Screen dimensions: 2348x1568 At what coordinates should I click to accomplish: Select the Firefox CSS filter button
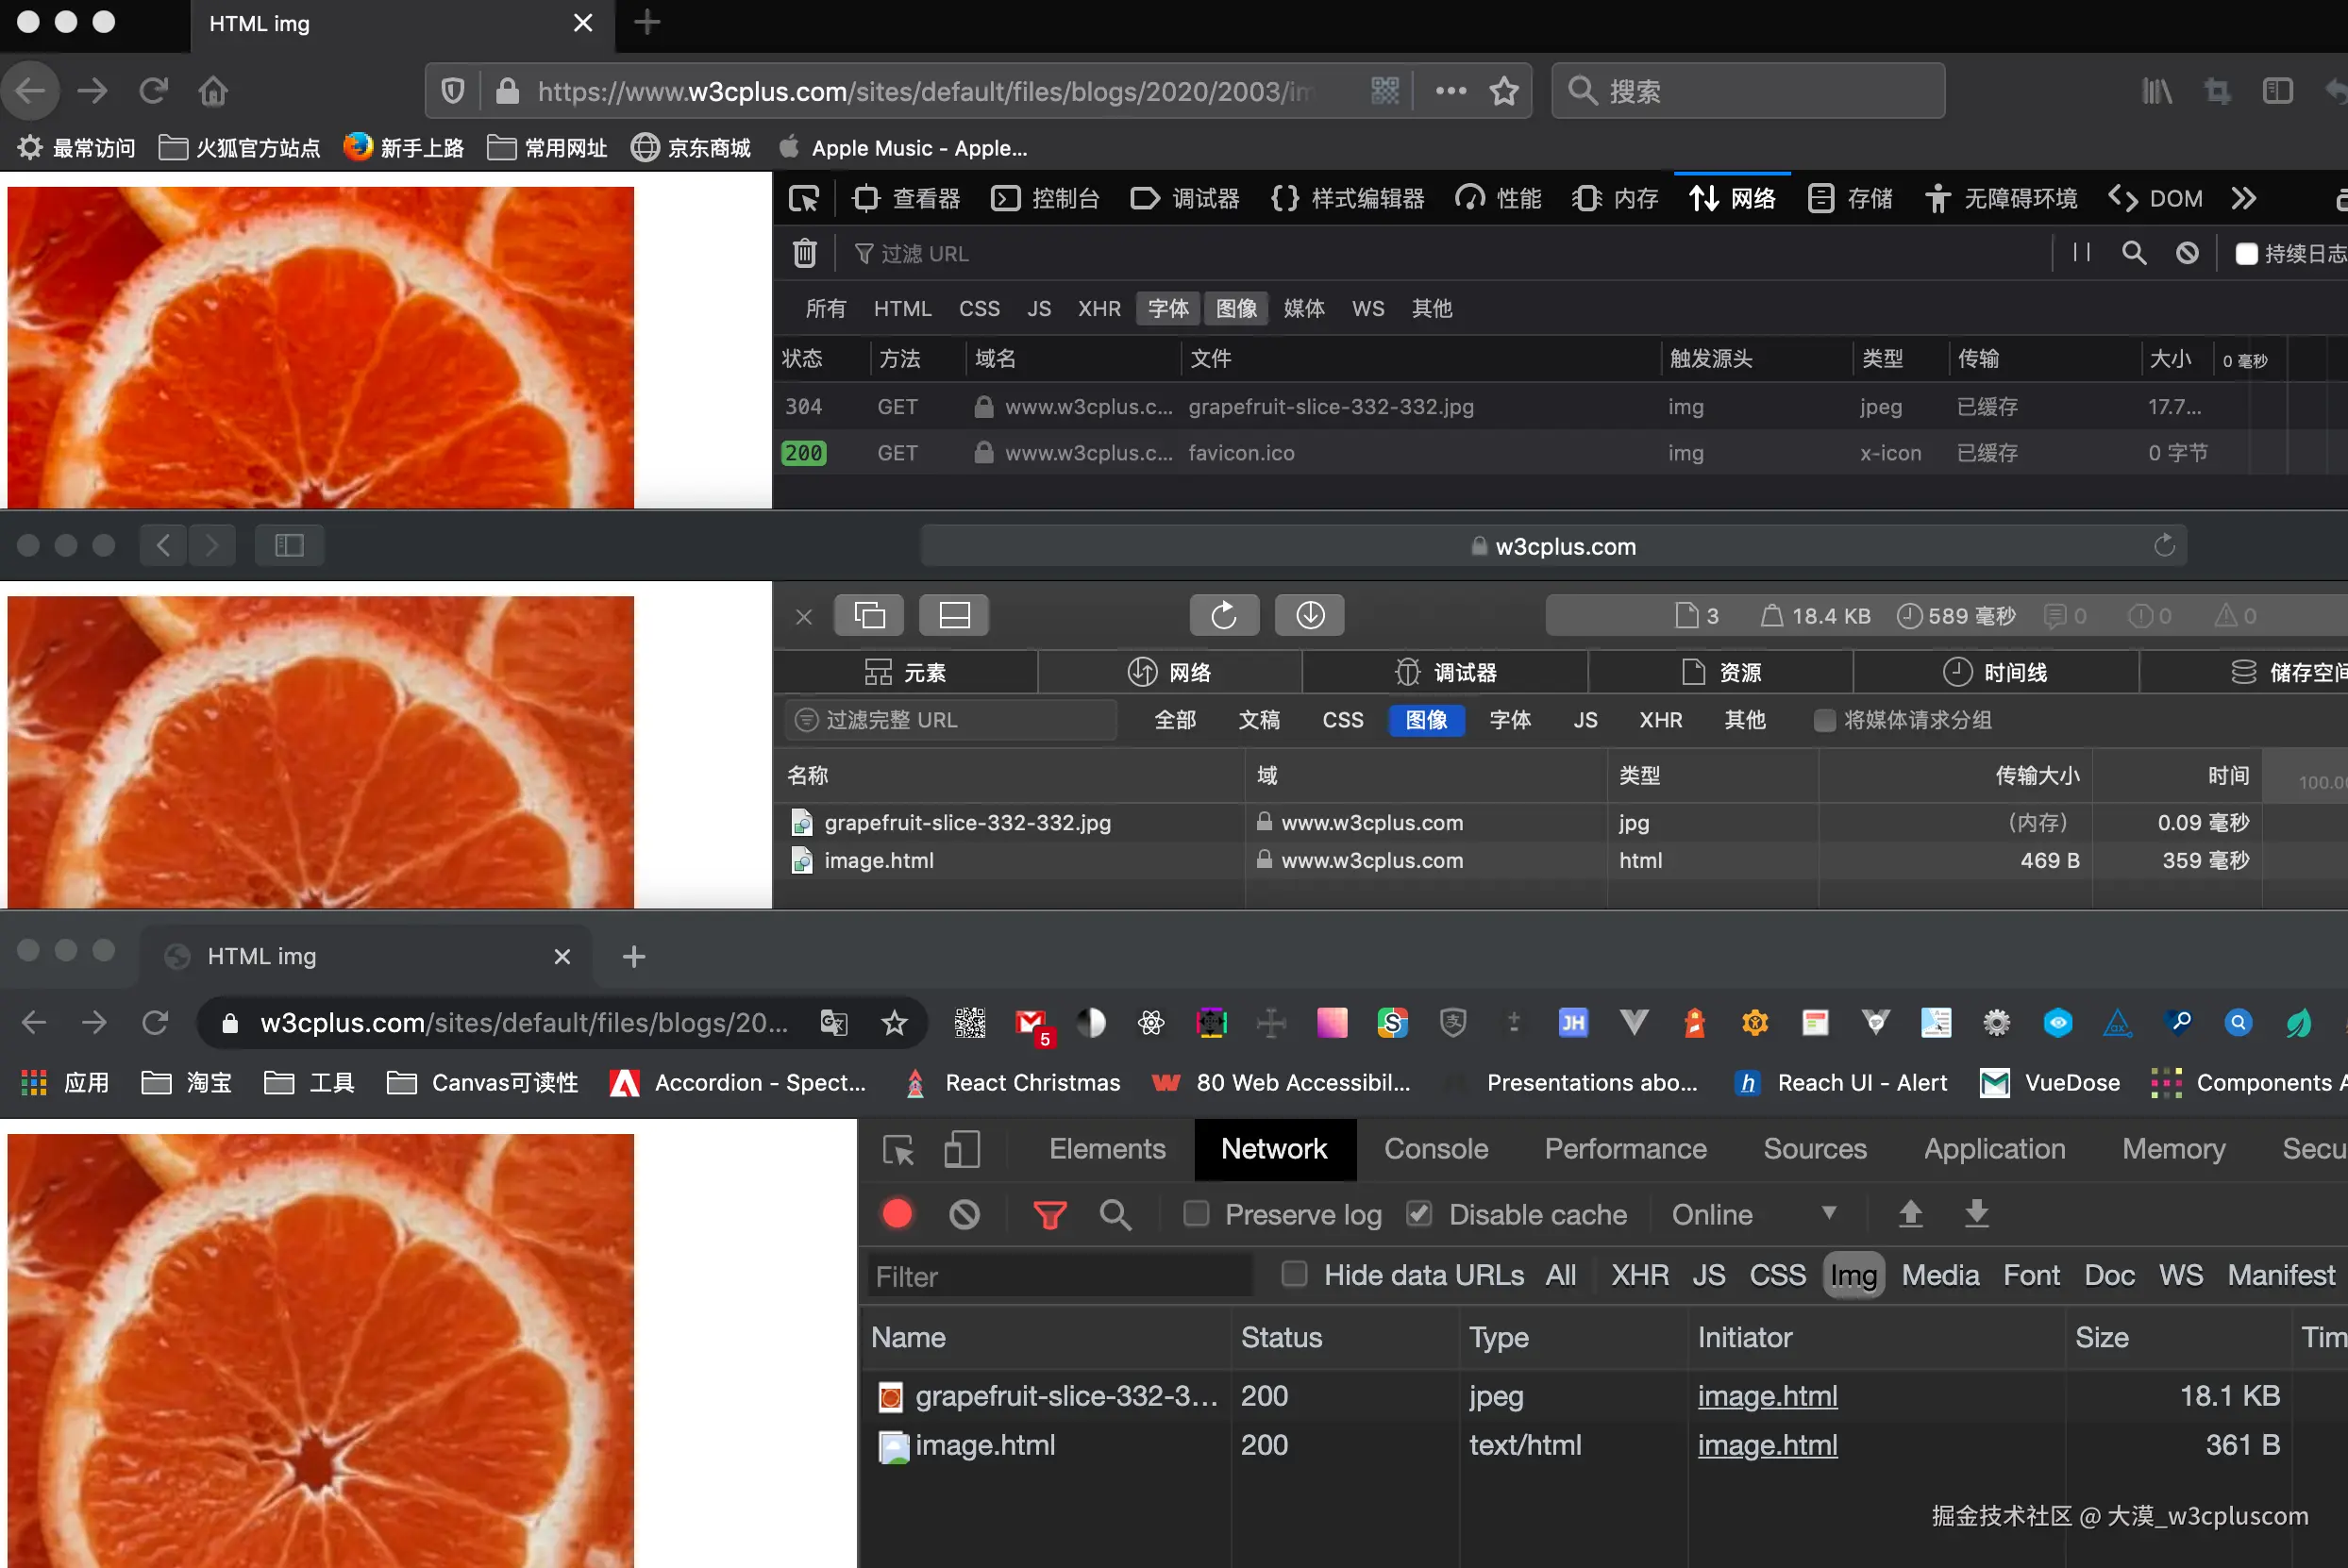coord(978,308)
